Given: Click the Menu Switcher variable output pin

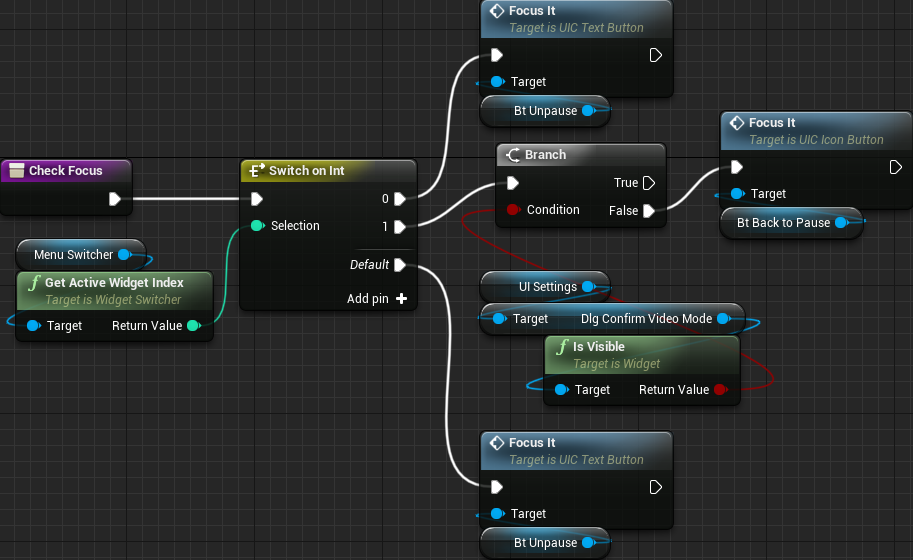Looking at the screenshot, I should click(125, 254).
